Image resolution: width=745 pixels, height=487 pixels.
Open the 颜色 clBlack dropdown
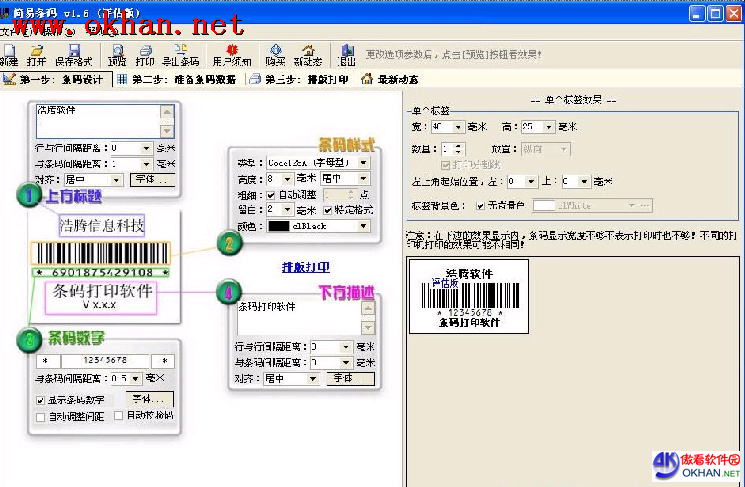363,226
